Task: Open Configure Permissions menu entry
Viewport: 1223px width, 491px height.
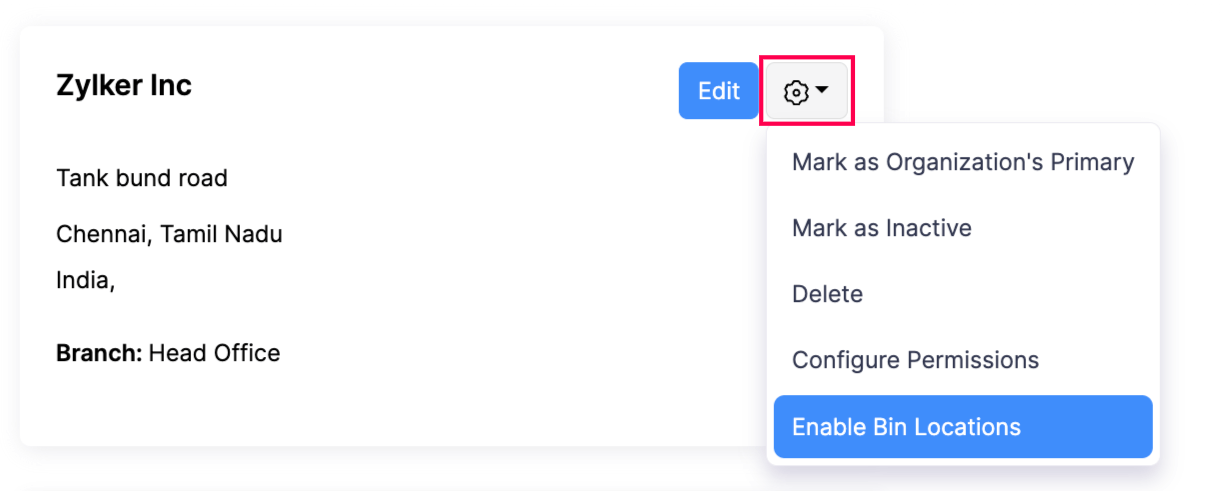Action: [915, 360]
